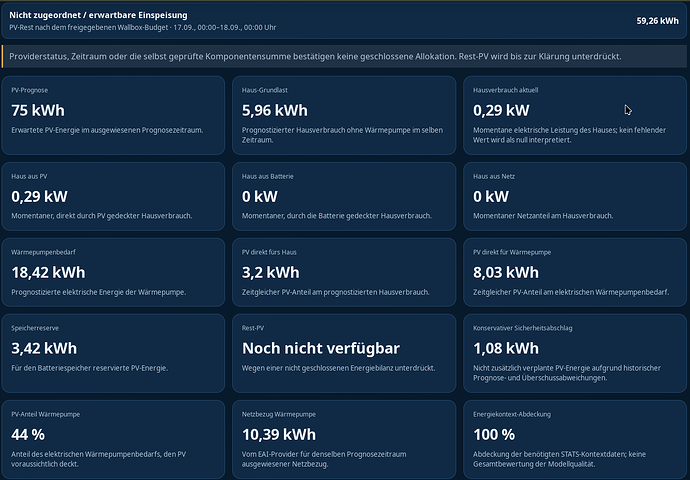Select the Netzbezug Wärmepumpe label
Viewport: 690px width, 480px height.
pos(279,414)
